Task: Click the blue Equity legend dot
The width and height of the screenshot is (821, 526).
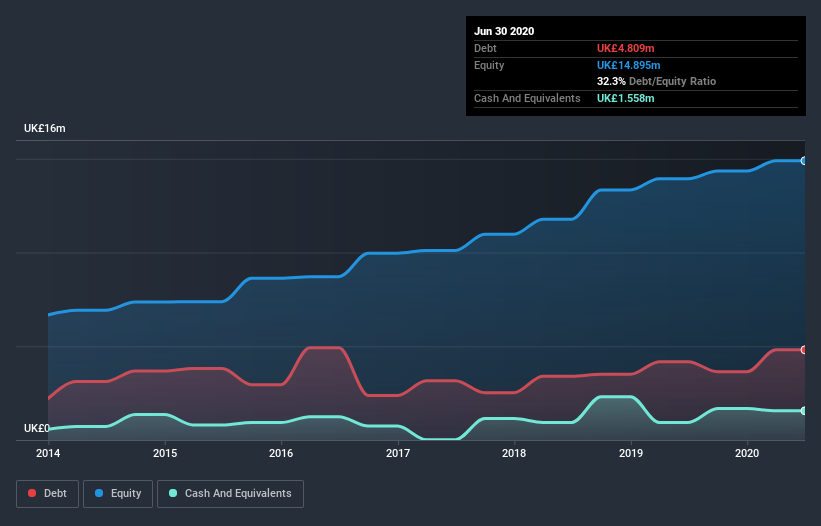Action: pyautogui.click(x=99, y=493)
